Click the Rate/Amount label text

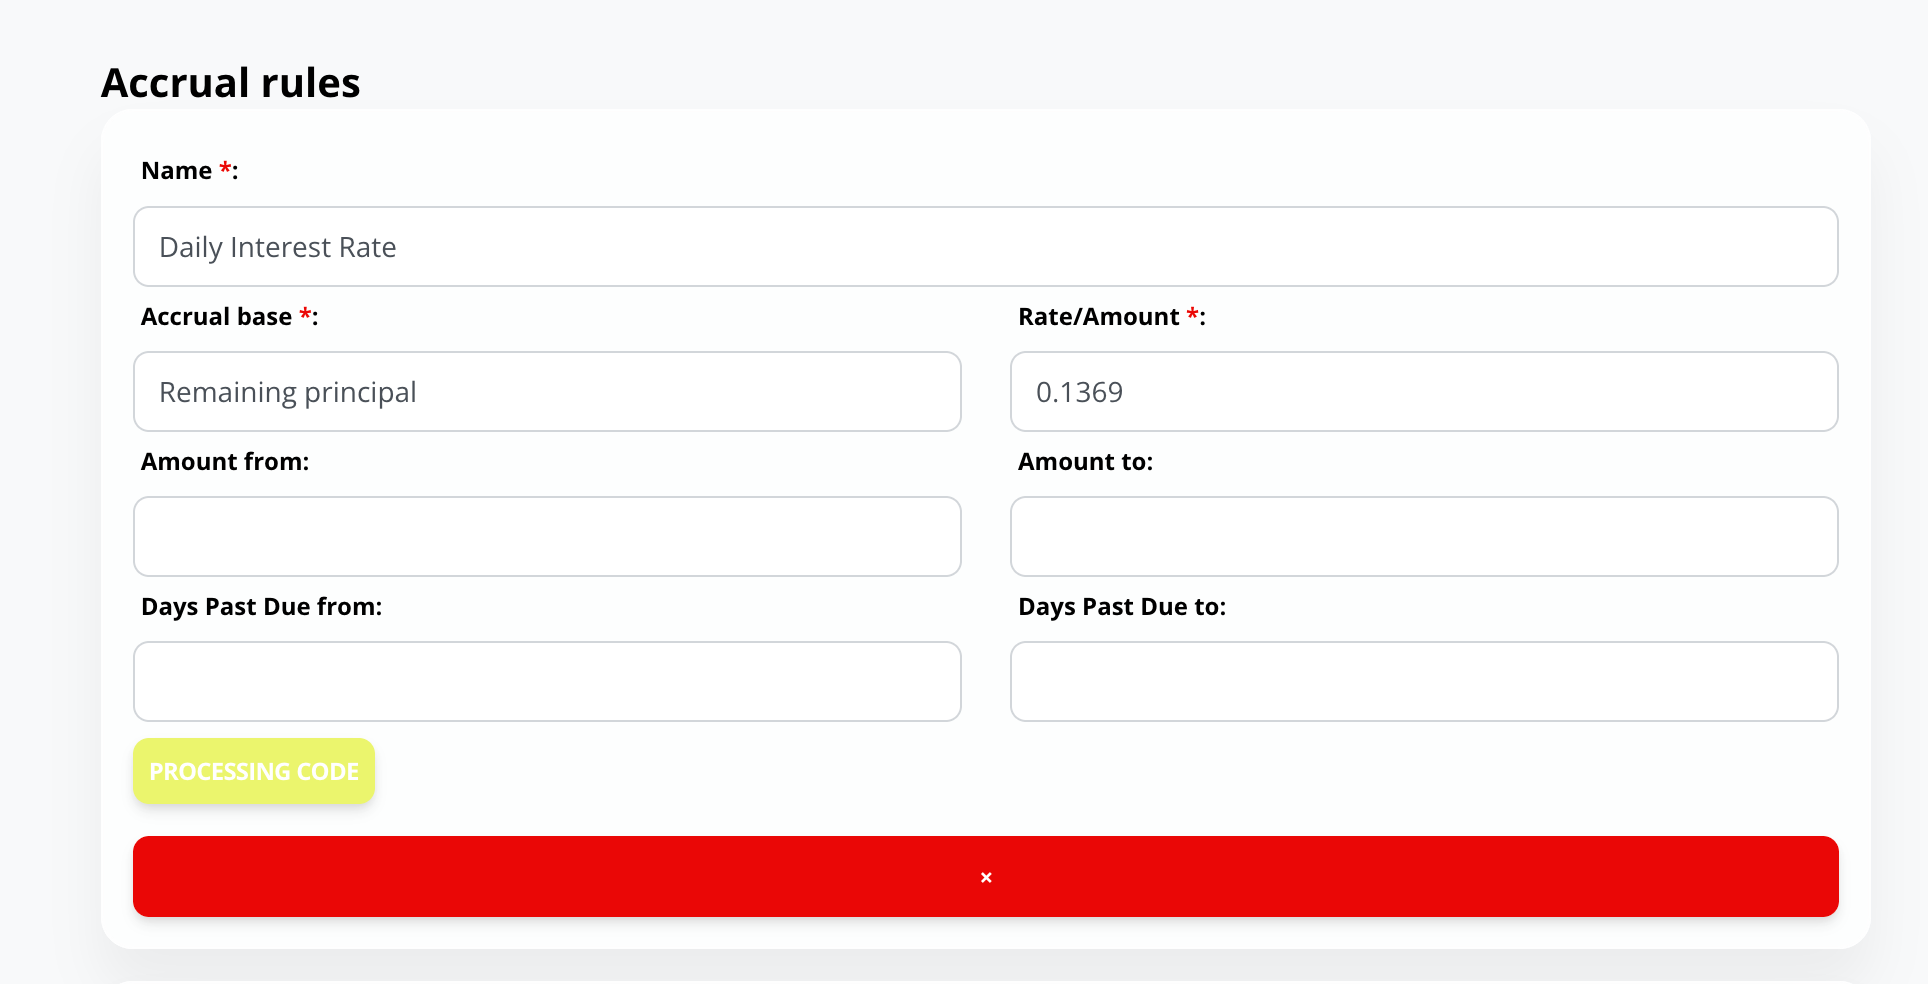point(1098,317)
